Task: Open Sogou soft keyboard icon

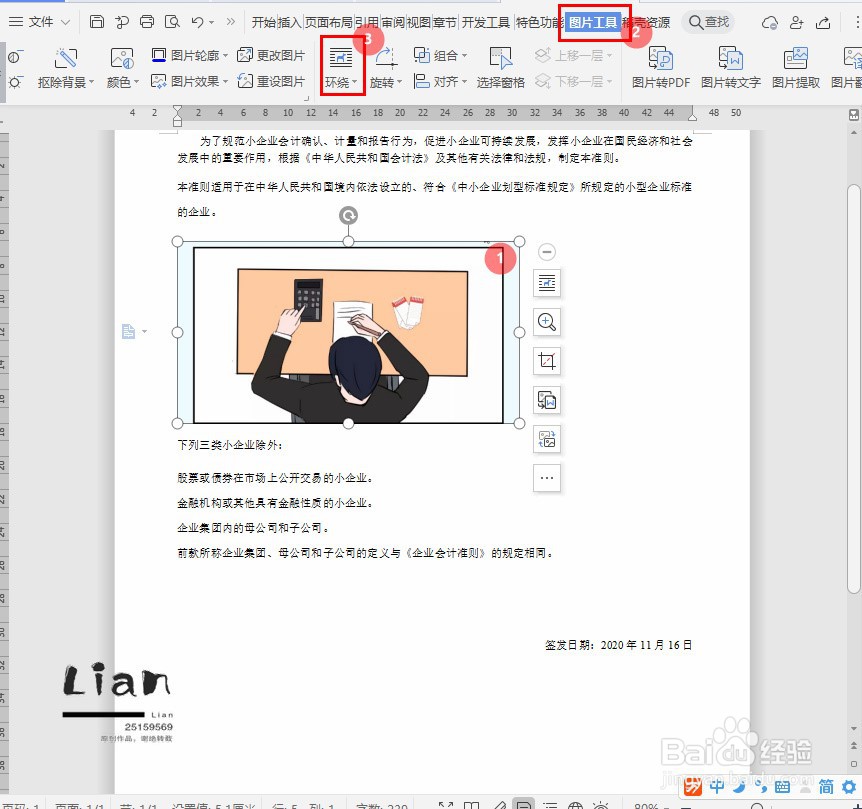Action: (782, 787)
